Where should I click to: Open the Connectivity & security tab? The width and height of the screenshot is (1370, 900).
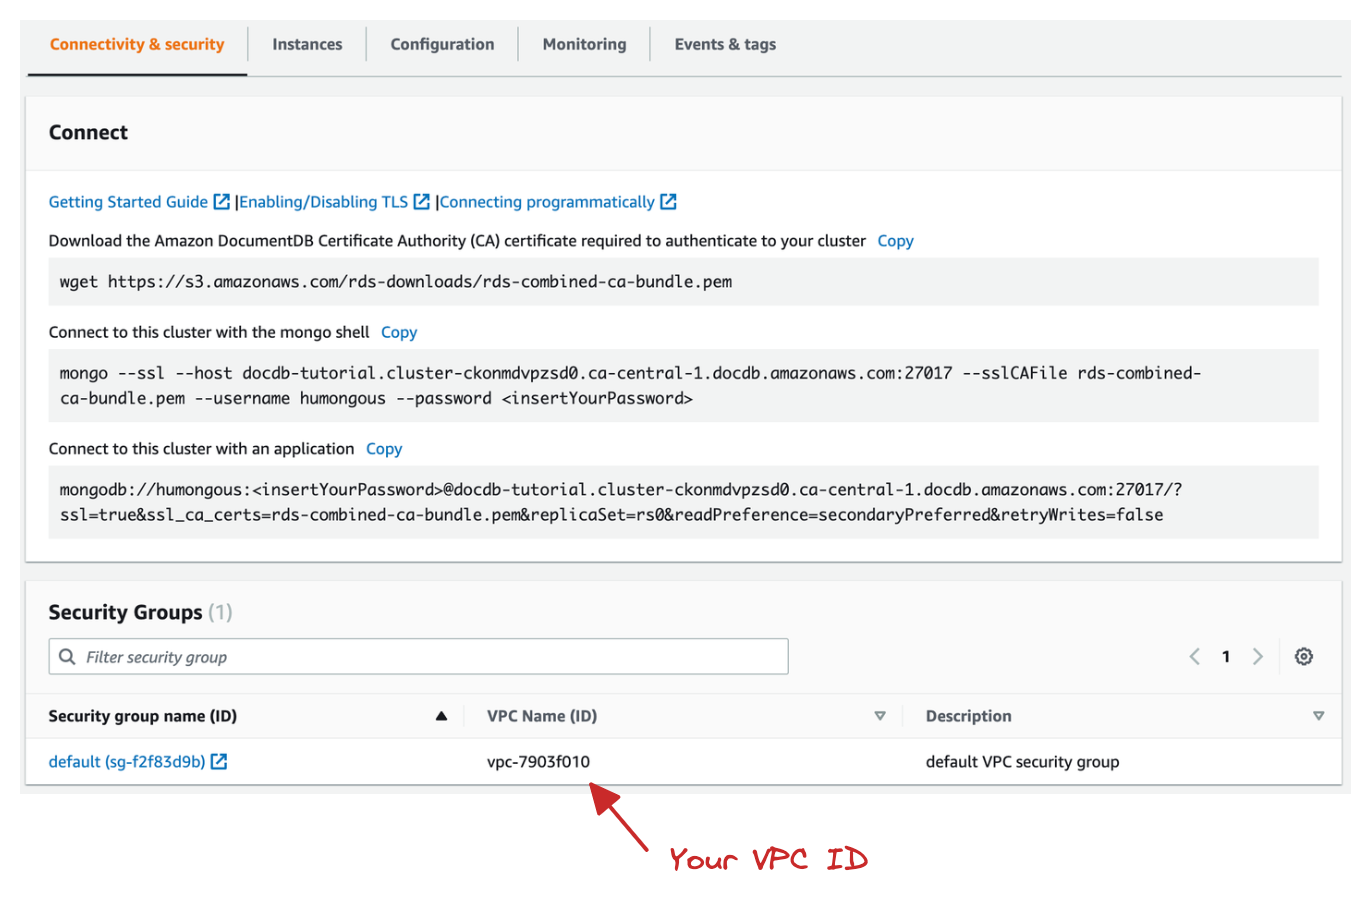[x=137, y=44]
